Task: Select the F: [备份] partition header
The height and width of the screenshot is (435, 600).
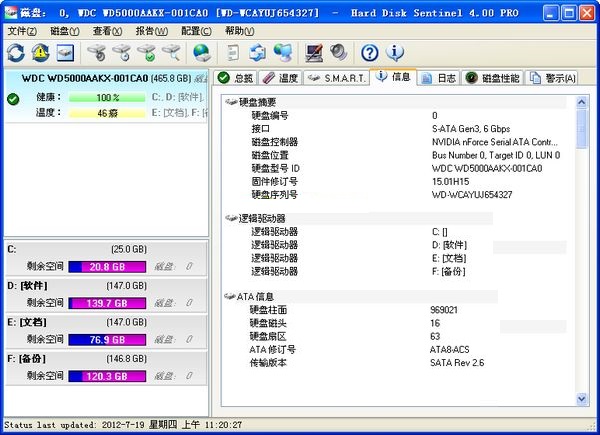Action: pyautogui.click(x=106, y=359)
